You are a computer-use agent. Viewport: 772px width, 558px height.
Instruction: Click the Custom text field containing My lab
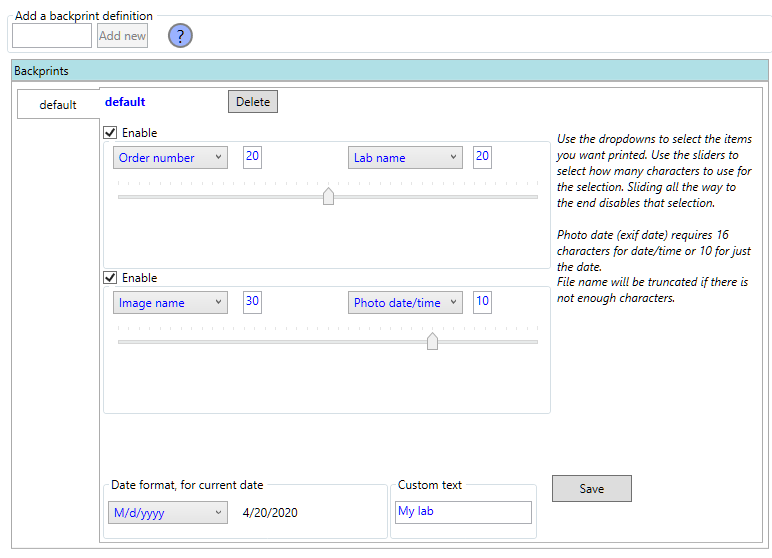463,512
